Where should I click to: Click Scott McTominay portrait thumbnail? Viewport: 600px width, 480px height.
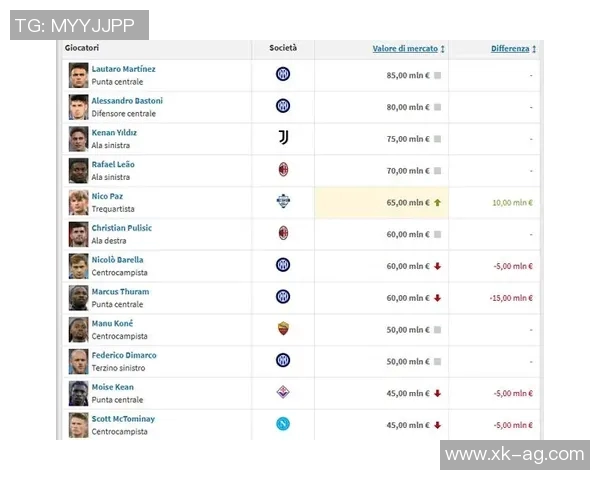[78, 425]
